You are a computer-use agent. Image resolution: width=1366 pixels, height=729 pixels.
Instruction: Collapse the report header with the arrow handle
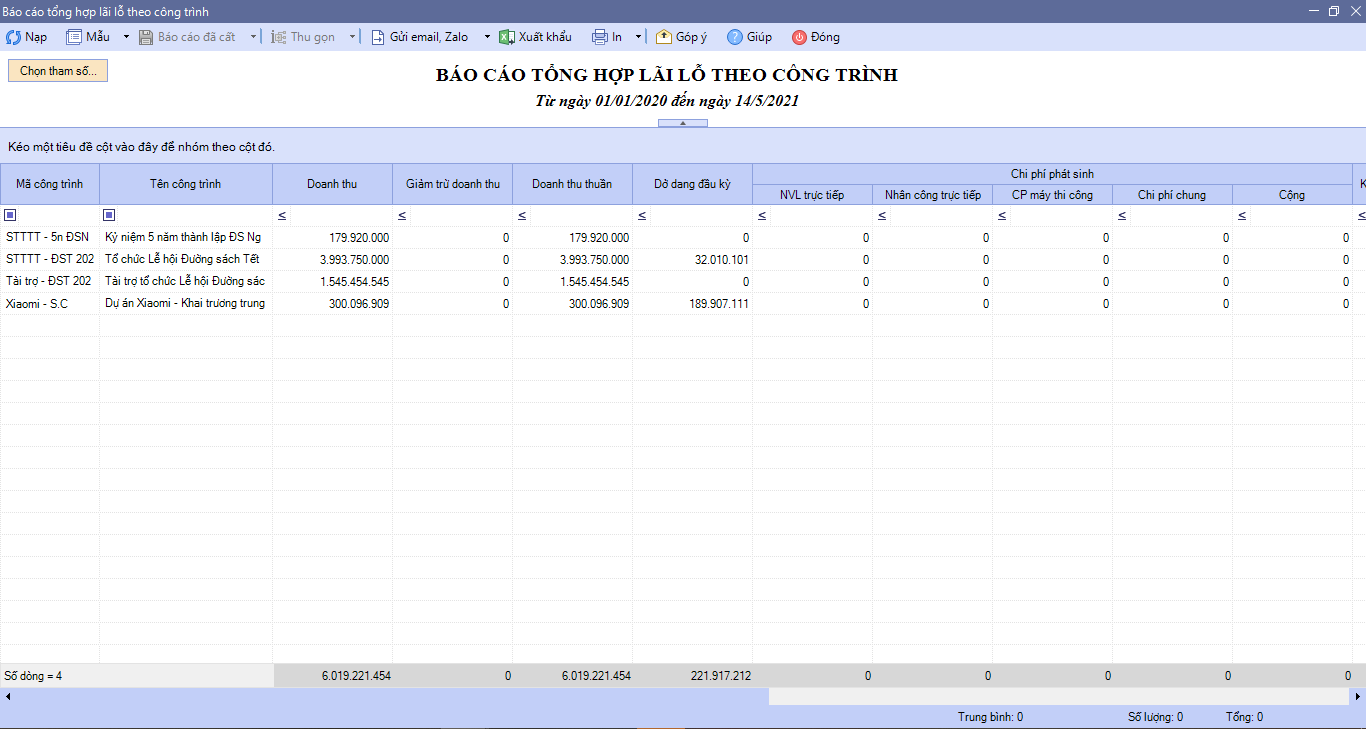pos(683,123)
